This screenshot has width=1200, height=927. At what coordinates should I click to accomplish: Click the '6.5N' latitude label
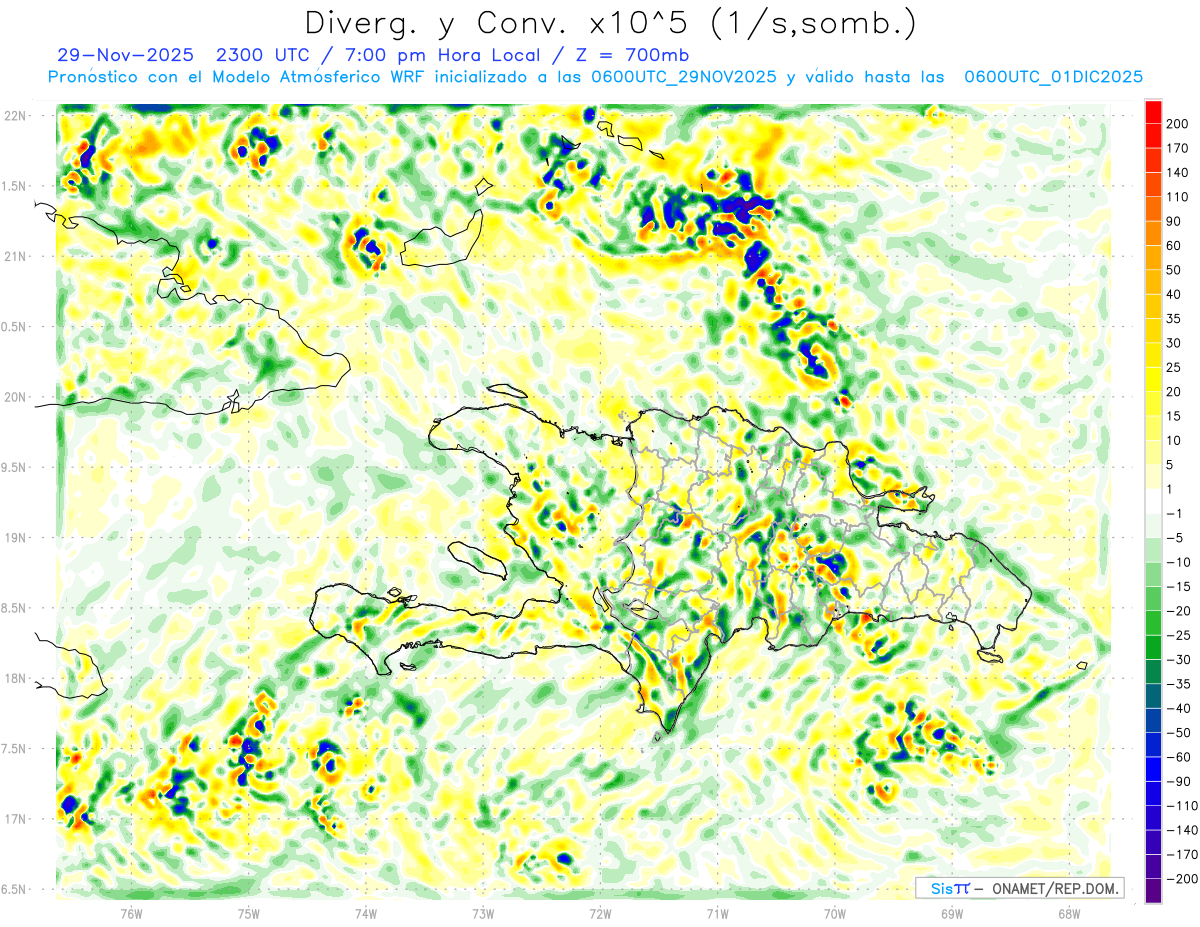click(15, 889)
